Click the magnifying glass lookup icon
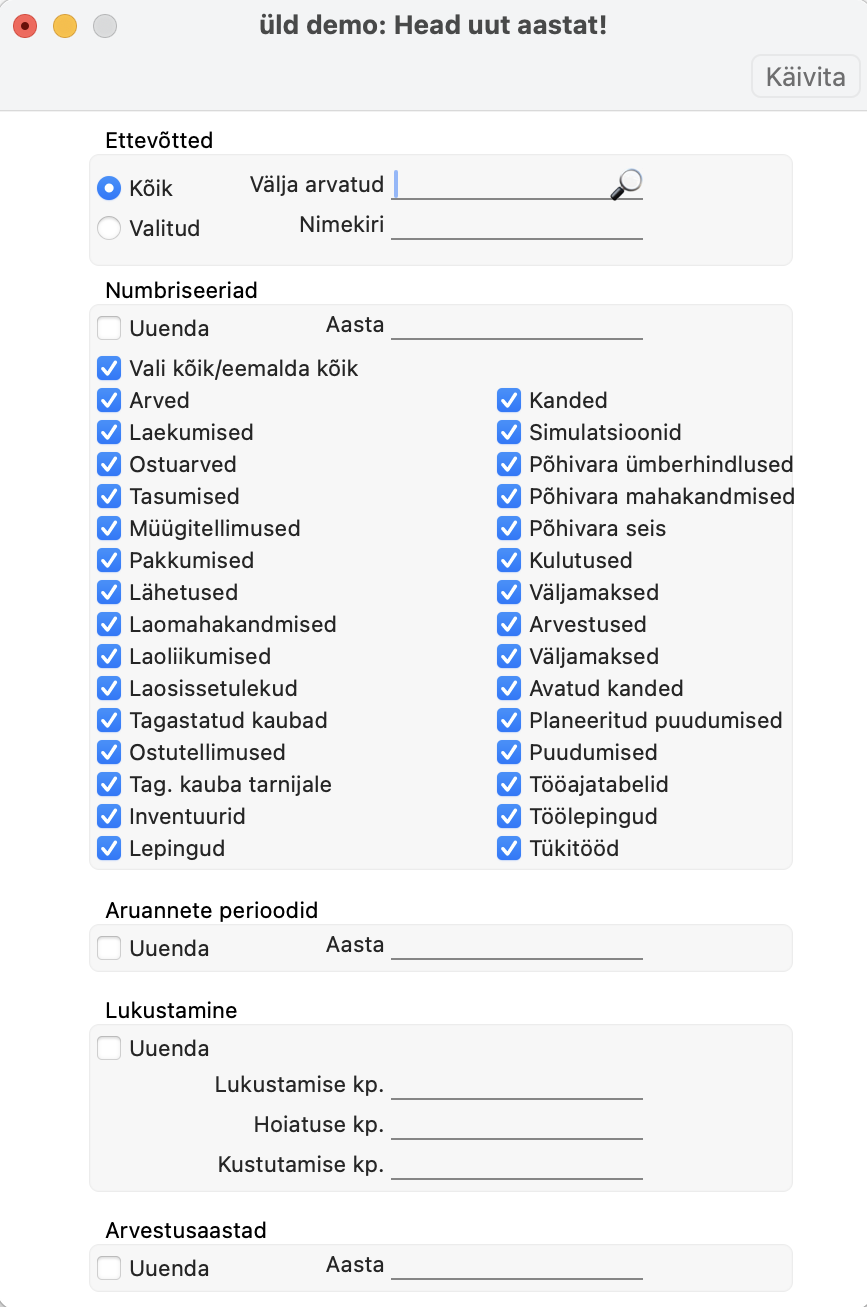This screenshot has width=867, height=1307. coord(627,183)
